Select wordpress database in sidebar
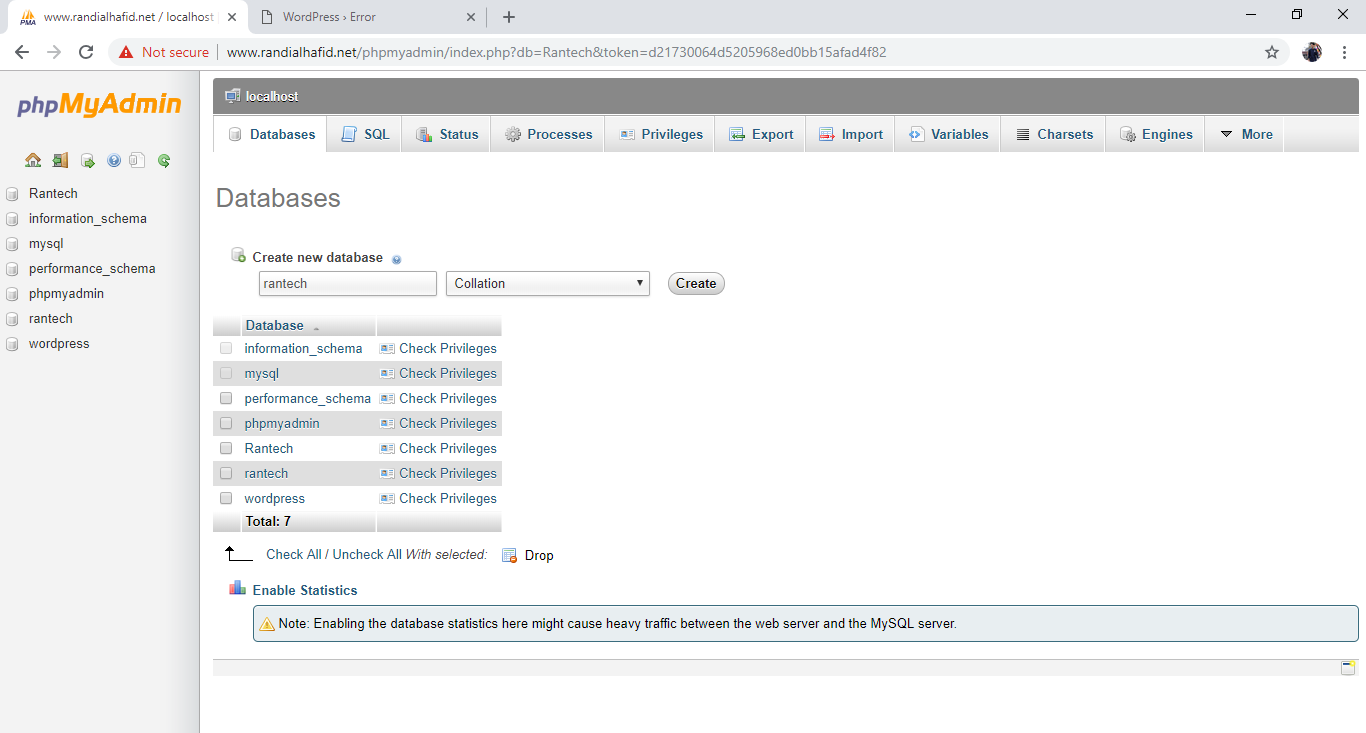The image size is (1366, 733). (x=59, y=344)
